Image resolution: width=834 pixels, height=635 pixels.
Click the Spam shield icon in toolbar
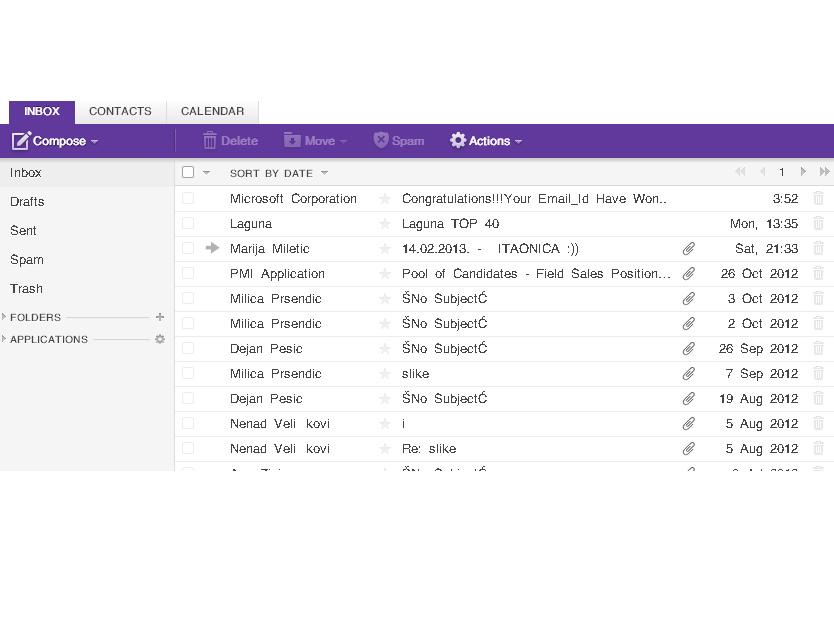point(380,140)
